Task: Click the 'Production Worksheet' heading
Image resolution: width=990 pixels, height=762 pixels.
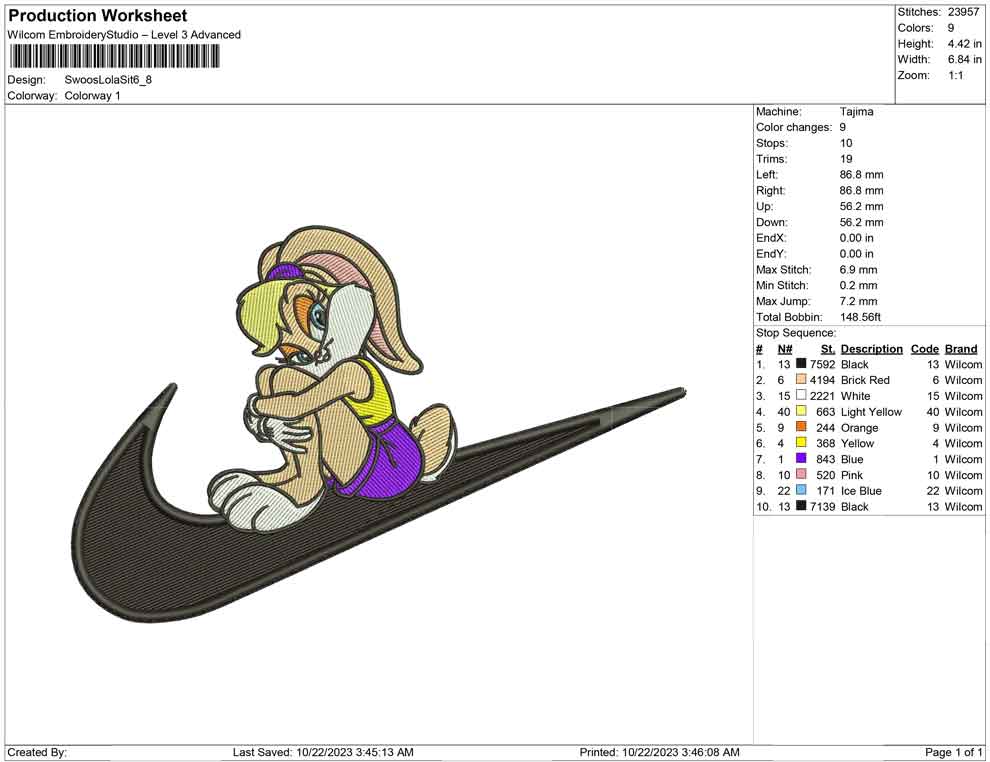Action: [97, 16]
